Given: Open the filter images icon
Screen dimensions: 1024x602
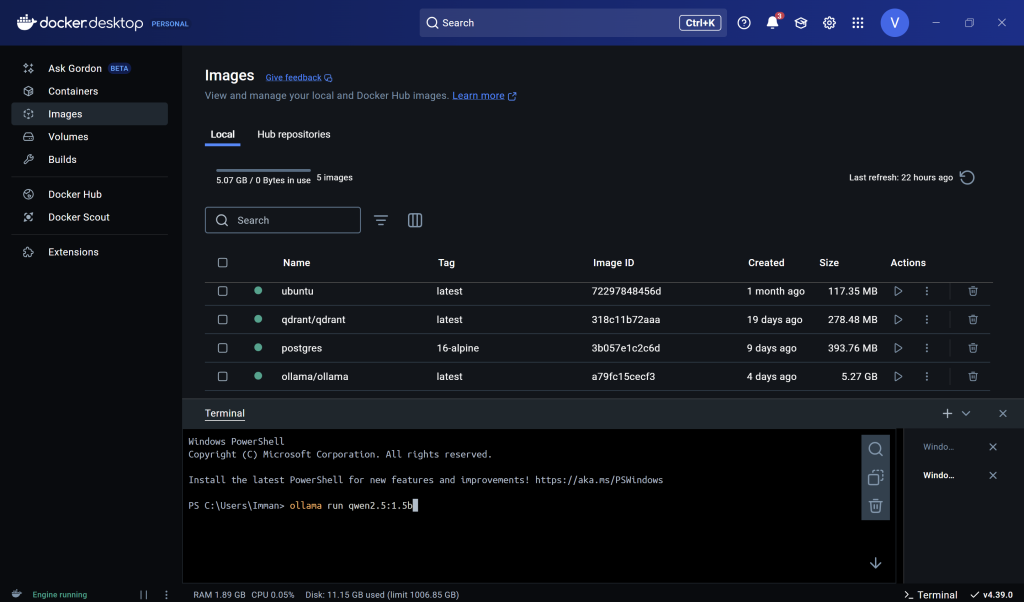Looking at the screenshot, I should pos(381,221).
